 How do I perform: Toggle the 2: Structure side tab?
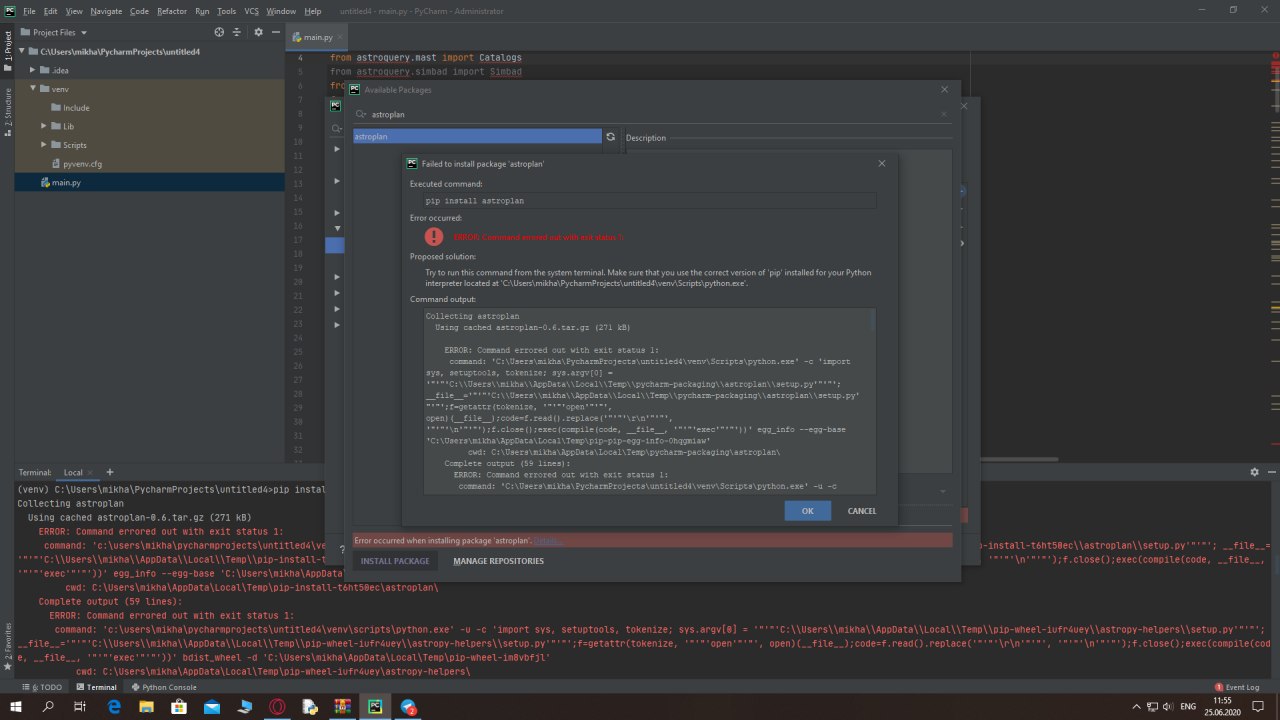7,110
